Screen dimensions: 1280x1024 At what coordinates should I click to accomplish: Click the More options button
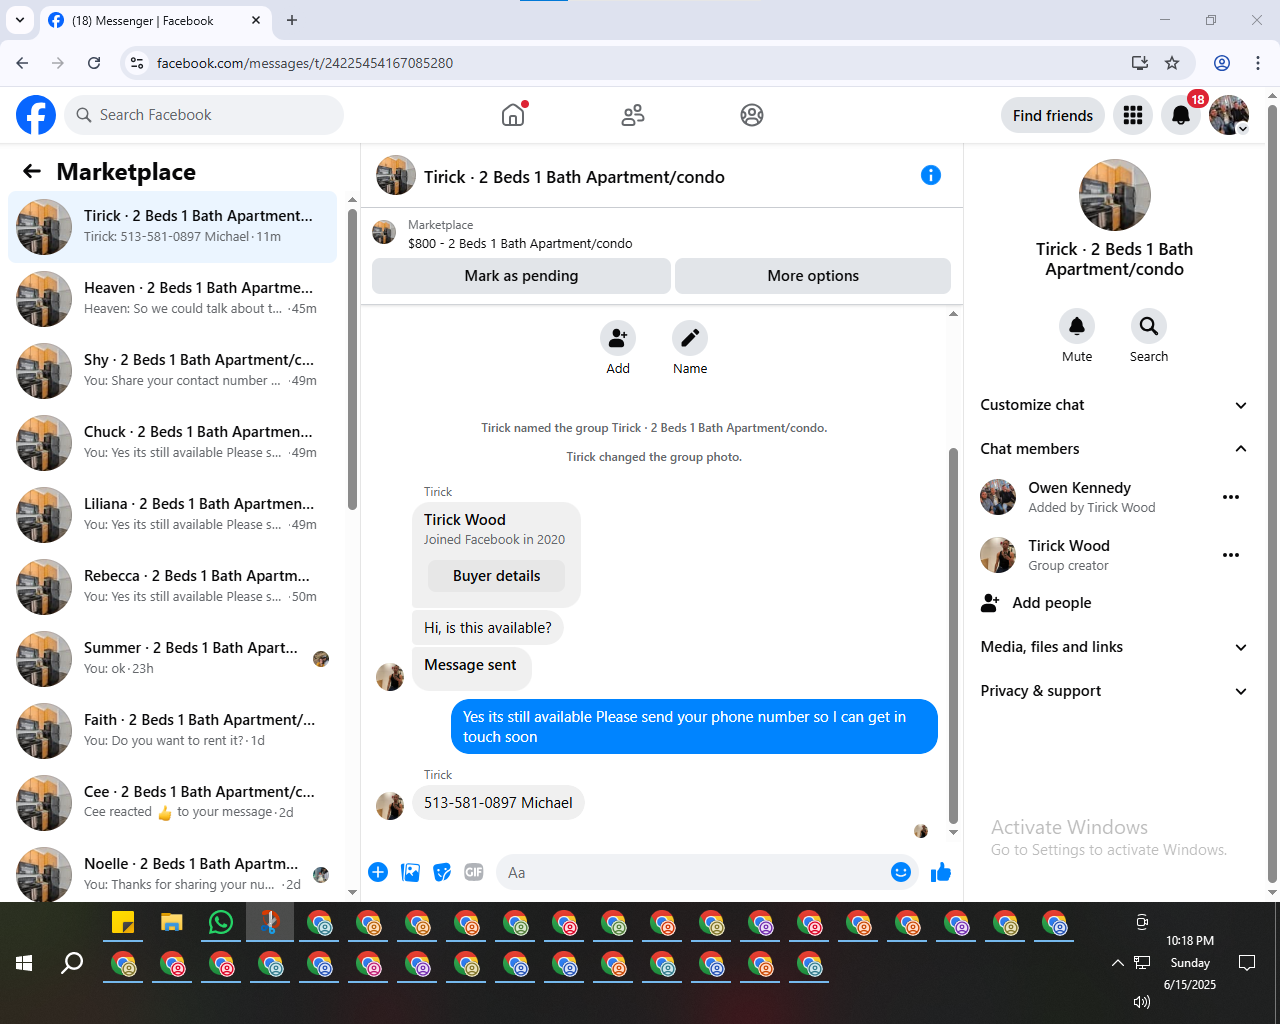[813, 276]
